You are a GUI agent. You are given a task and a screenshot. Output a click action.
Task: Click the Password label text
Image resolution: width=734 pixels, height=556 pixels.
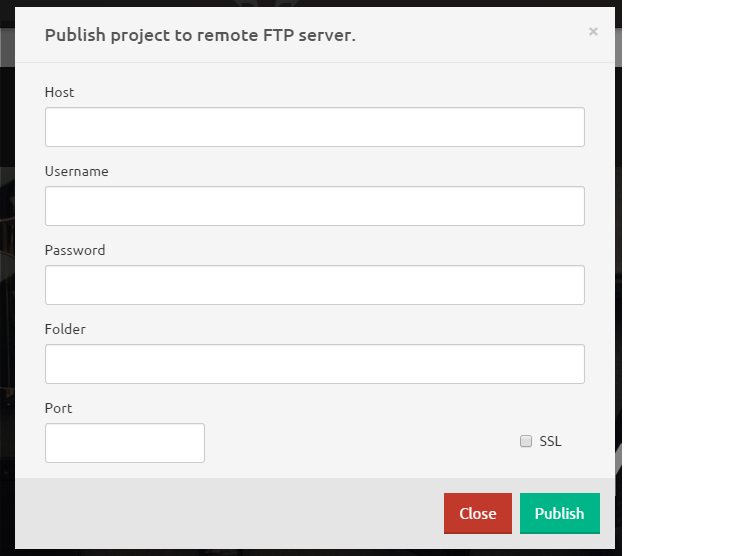coord(75,250)
